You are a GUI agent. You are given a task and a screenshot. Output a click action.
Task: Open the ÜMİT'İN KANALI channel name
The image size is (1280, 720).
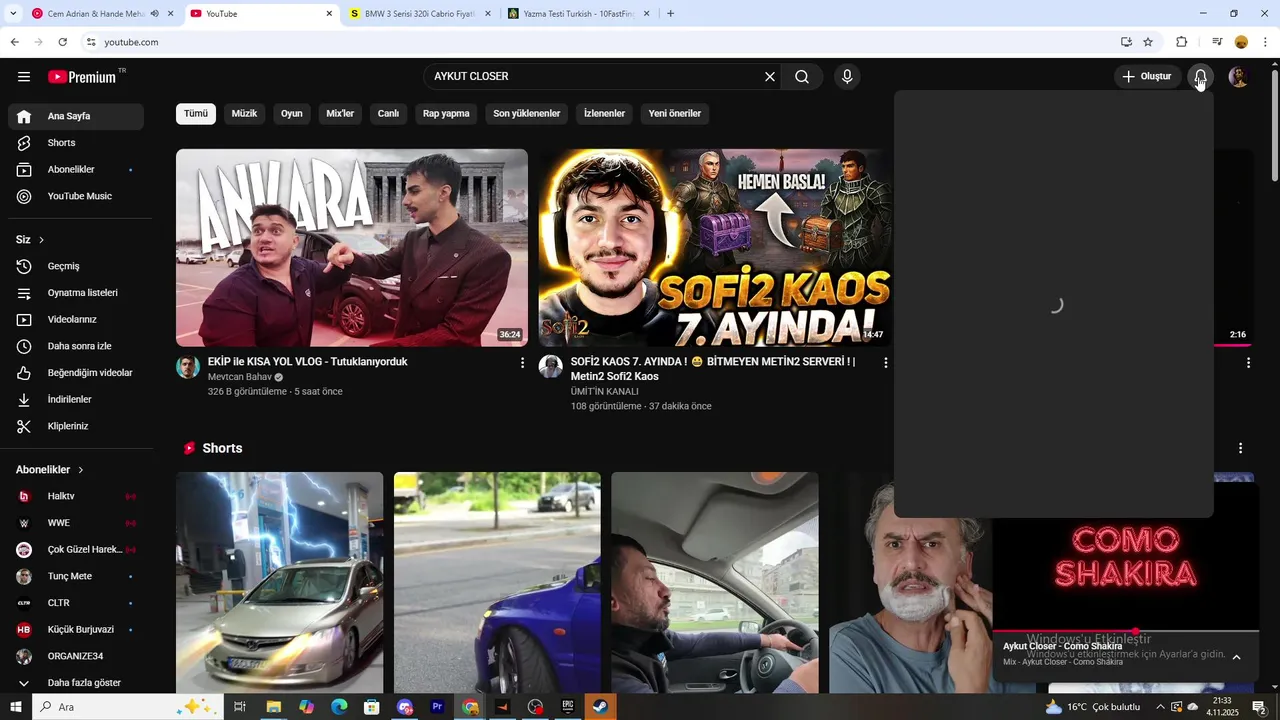click(605, 392)
